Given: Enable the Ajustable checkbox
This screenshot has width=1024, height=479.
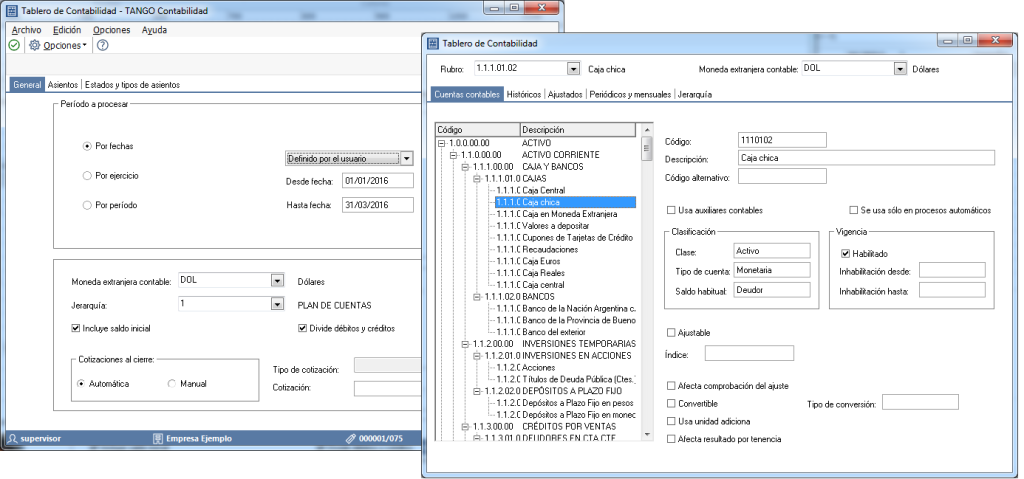Looking at the screenshot, I should [x=671, y=332].
